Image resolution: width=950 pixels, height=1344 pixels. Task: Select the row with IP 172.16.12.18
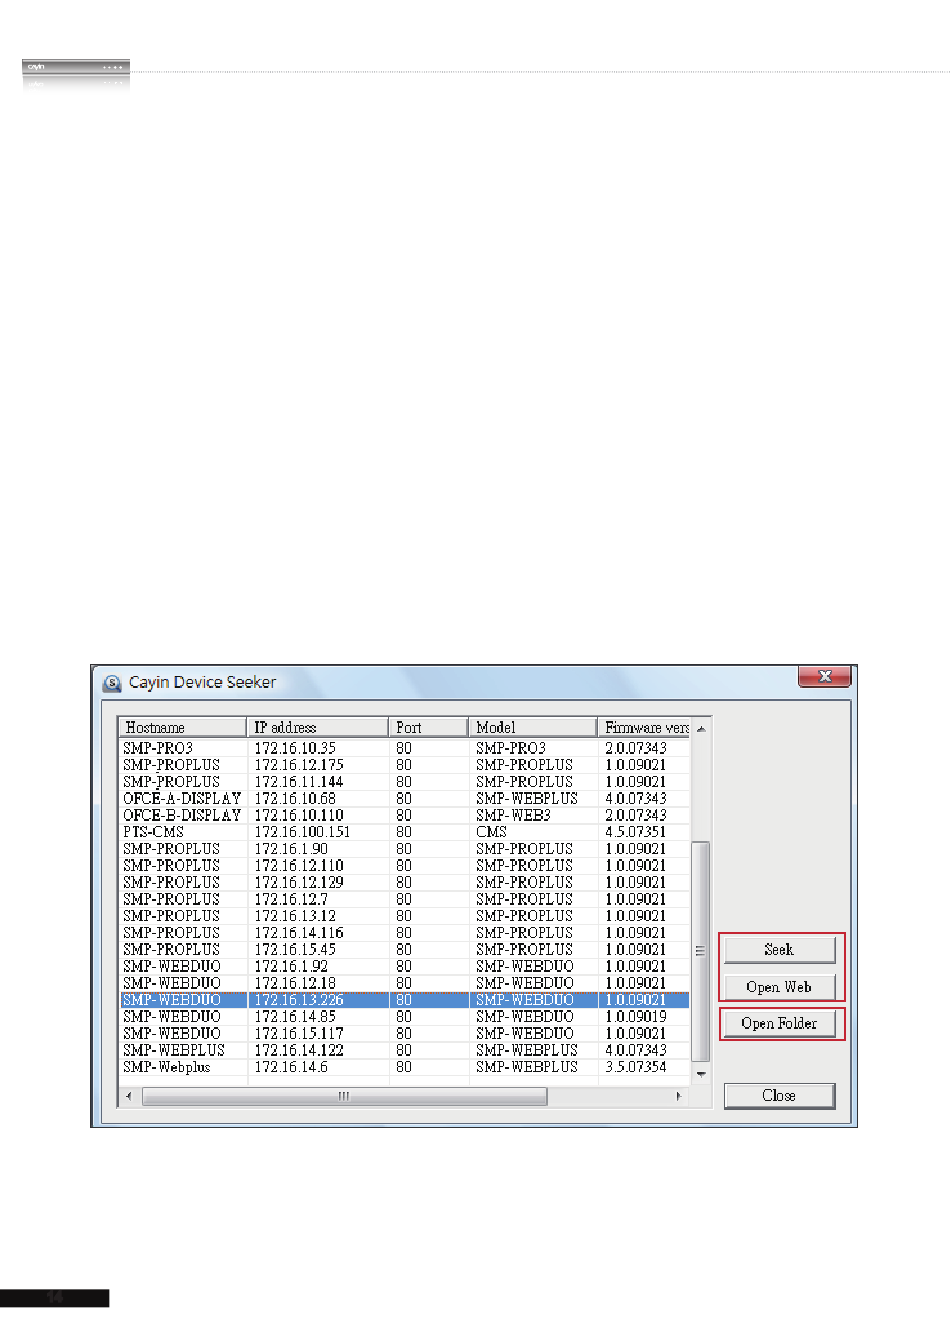pos(404,983)
